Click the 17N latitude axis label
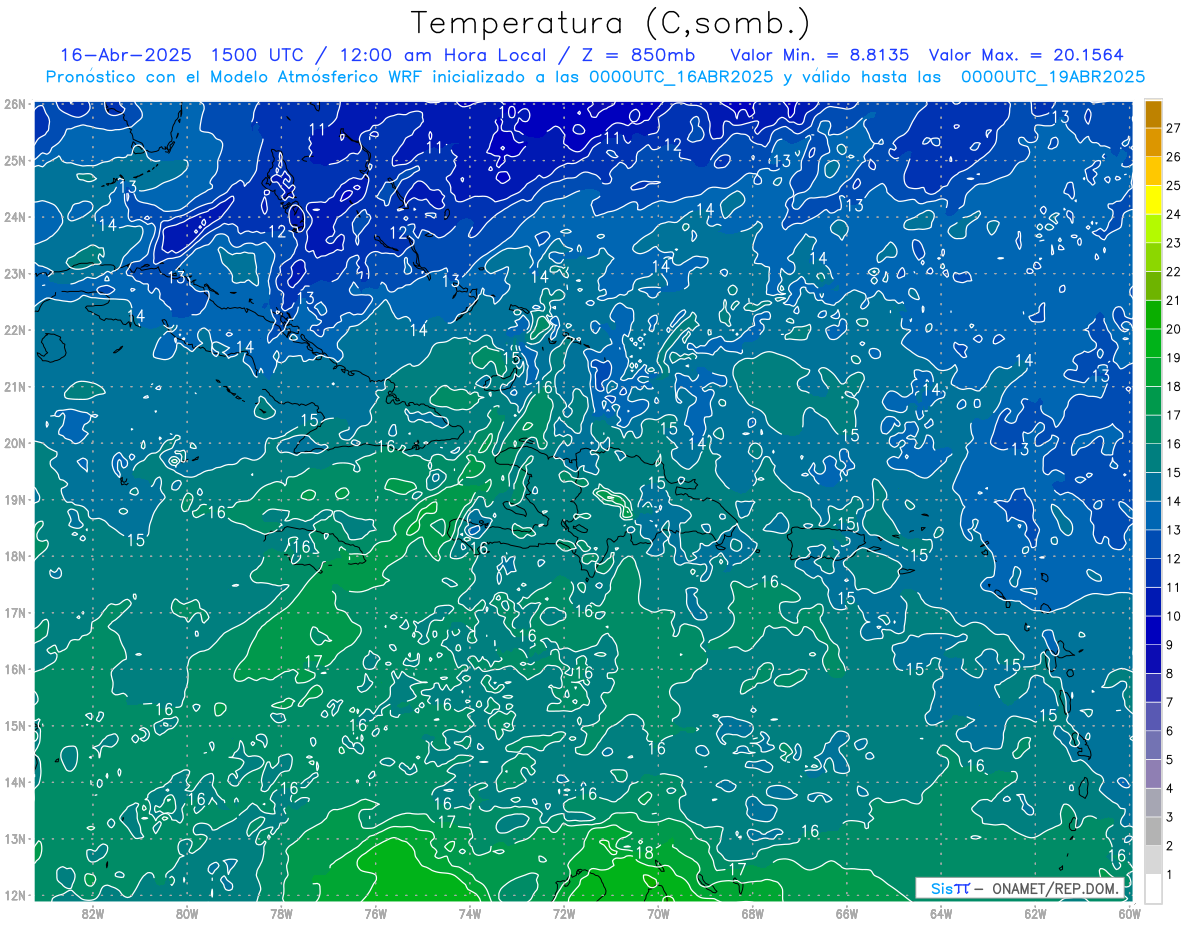The width and height of the screenshot is (1200, 927). tap(14, 612)
